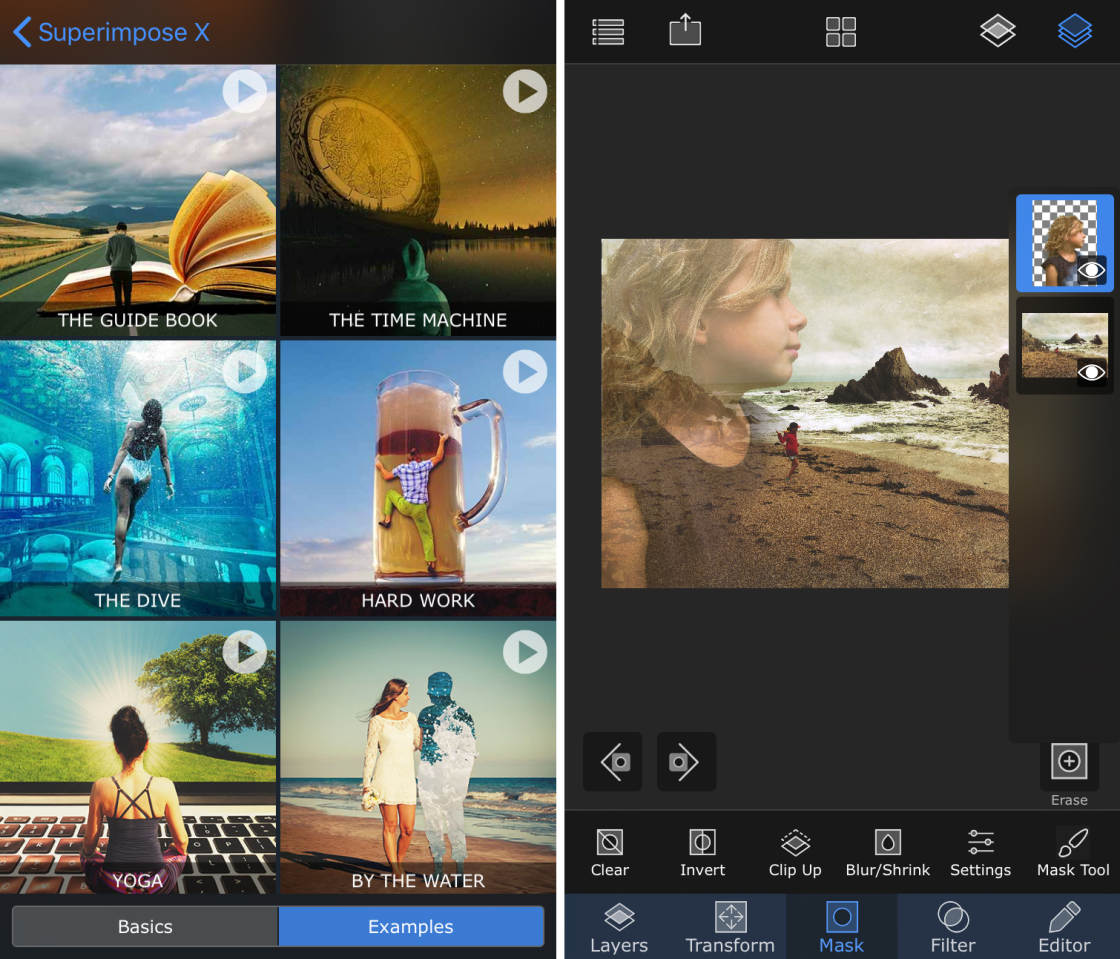Clear the current mask
1120x959 pixels.
(610, 851)
